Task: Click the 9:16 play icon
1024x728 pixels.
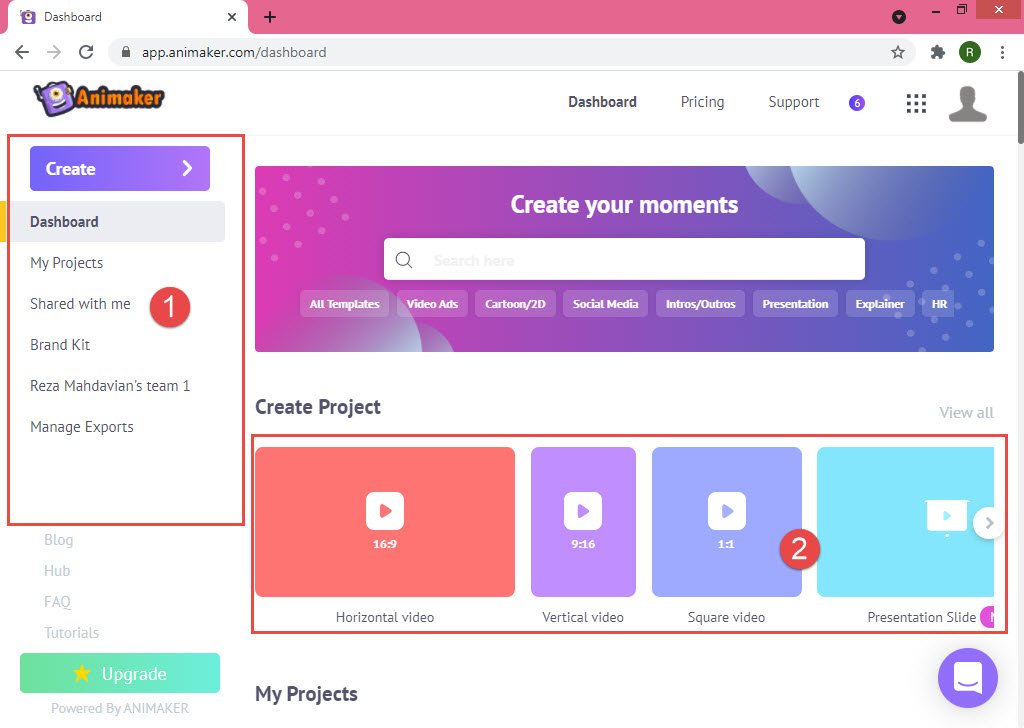Action: click(x=583, y=511)
